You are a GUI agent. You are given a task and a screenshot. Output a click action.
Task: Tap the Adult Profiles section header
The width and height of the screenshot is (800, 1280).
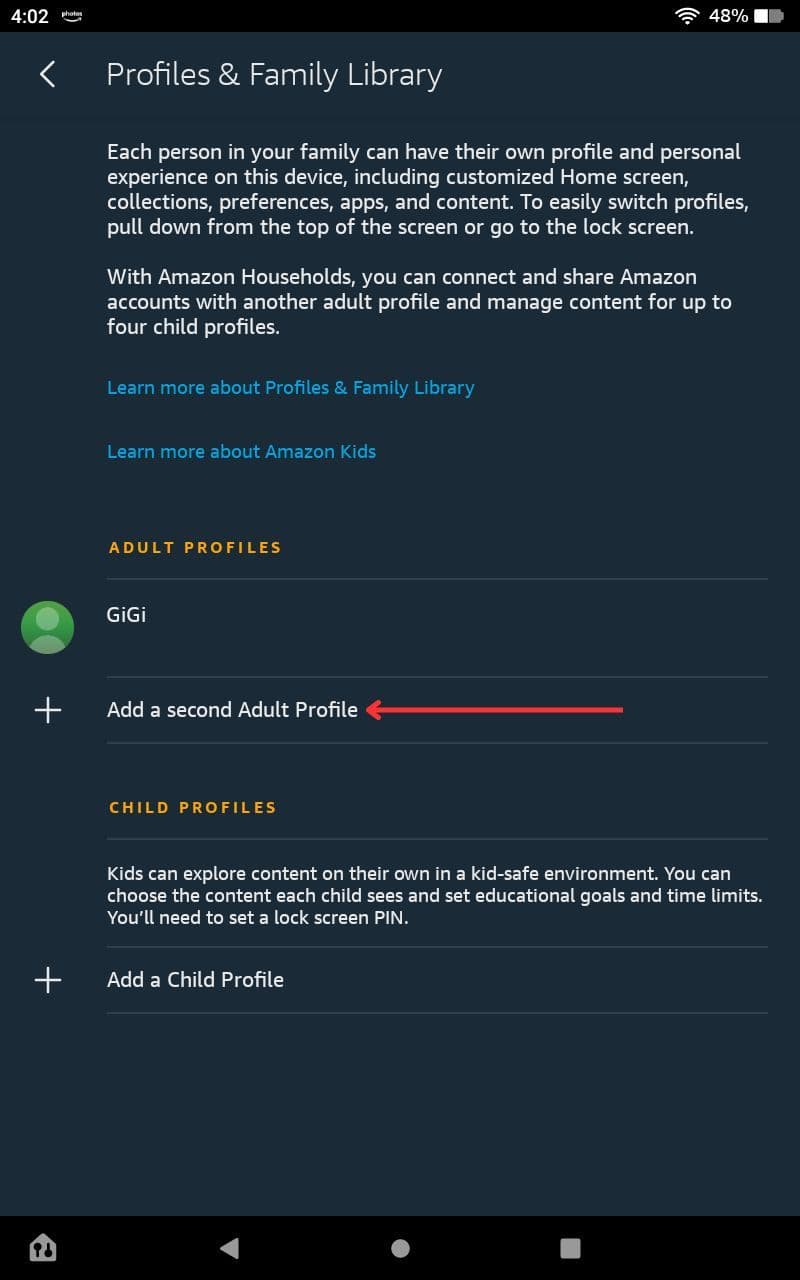[x=195, y=547]
